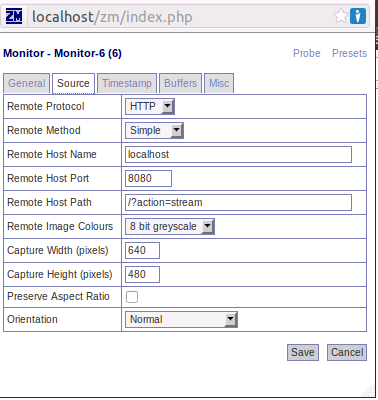Open the Buffers tab
Image resolution: width=378 pixels, height=400 pixels.
coord(180,83)
